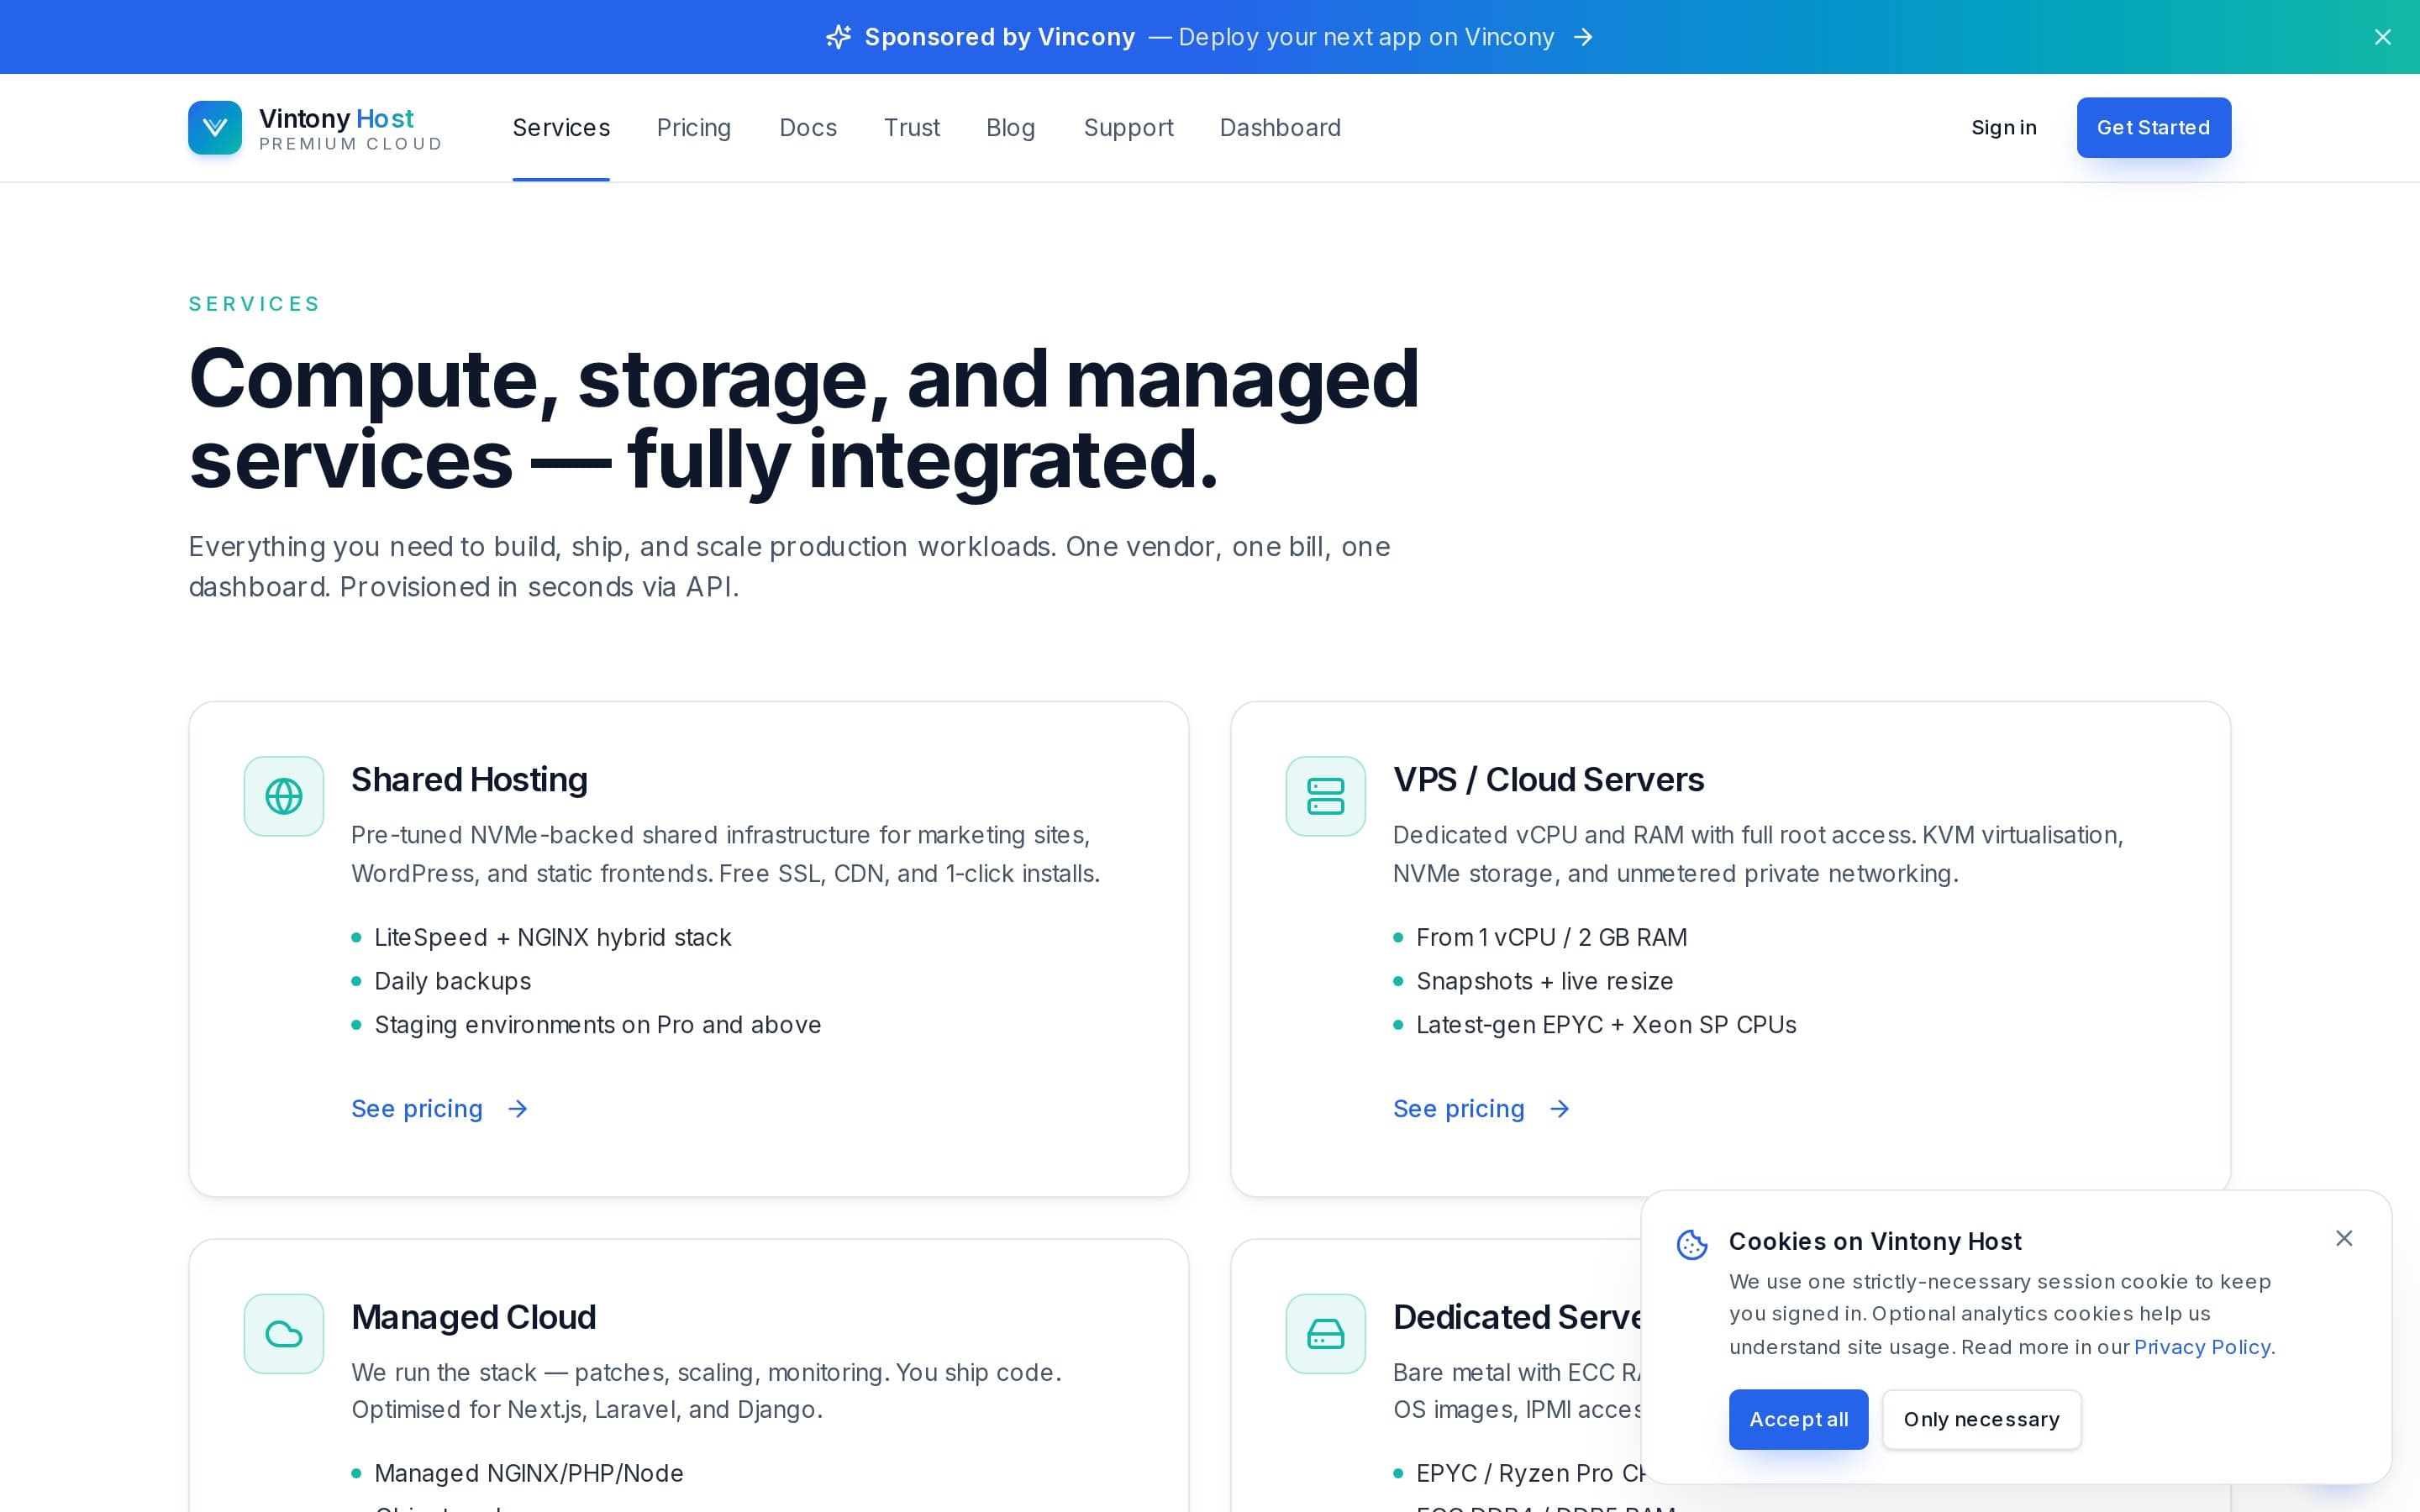Click the 'Cookies on Vintony Host' heading
Viewport: 2420px width, 1512px height.
1875,1241
